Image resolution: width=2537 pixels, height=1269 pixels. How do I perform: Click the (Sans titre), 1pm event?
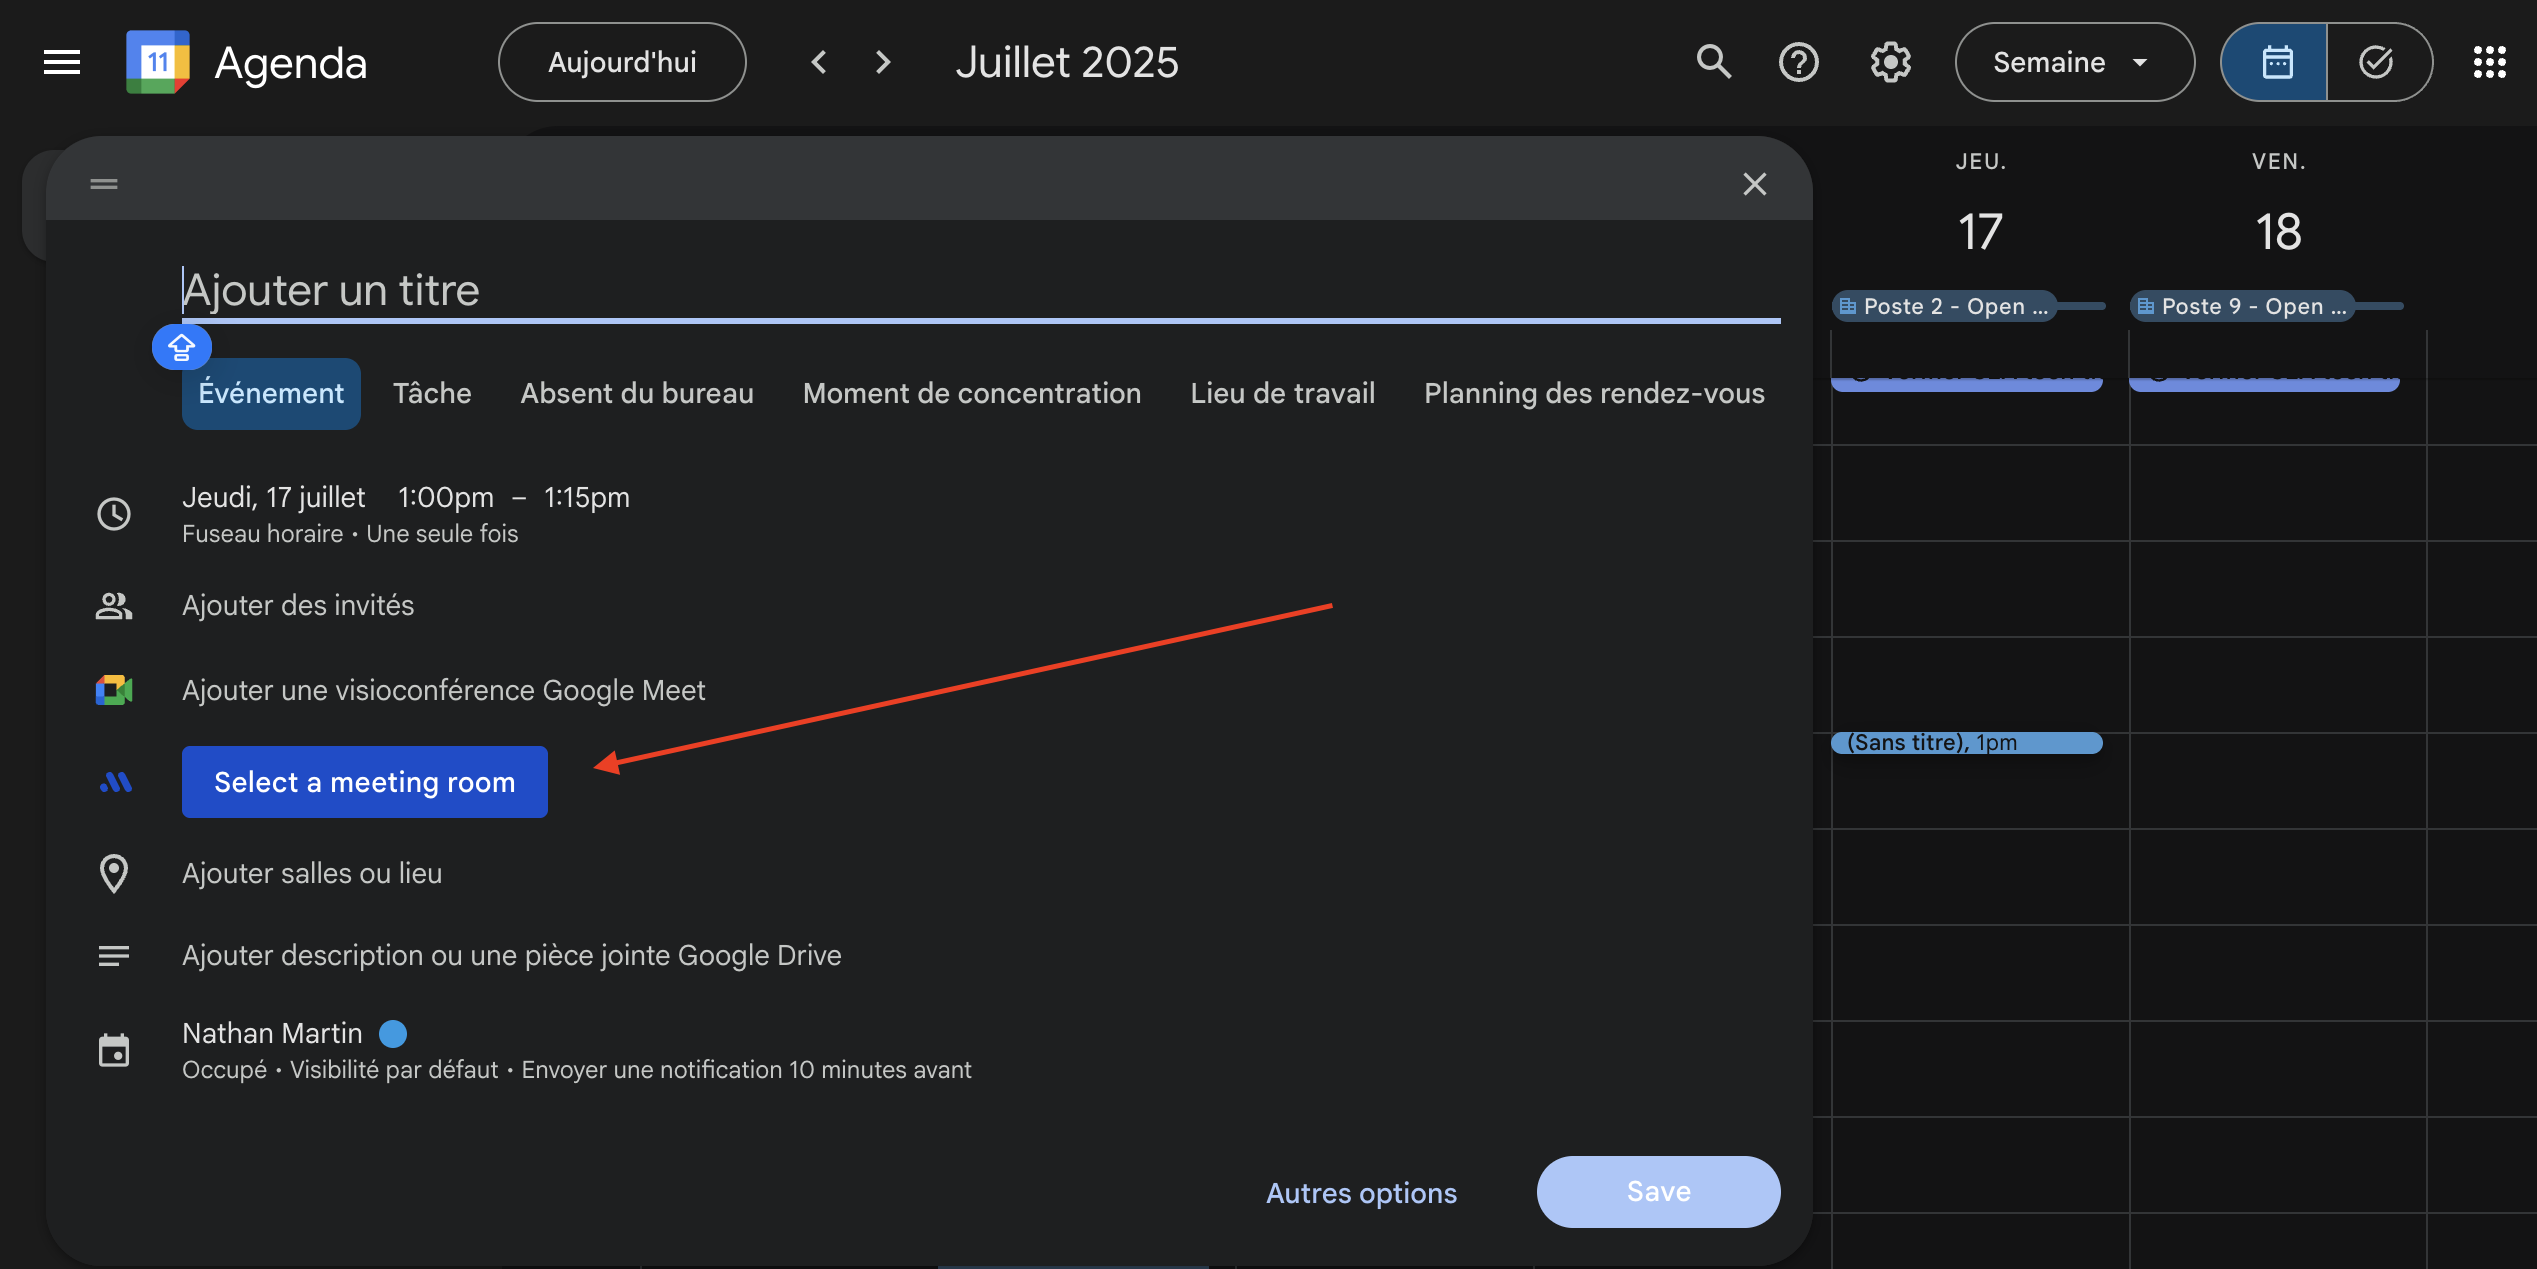coord(1967,743)
